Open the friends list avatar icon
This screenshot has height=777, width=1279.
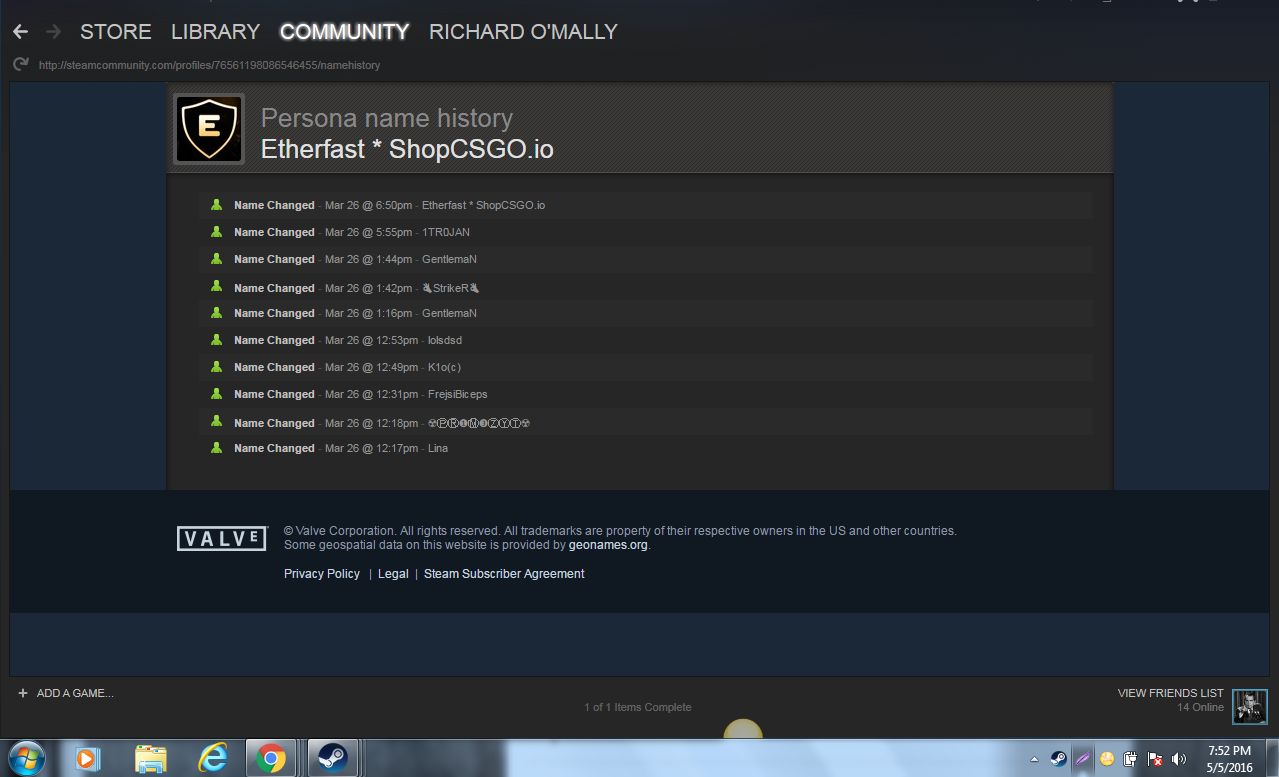(1249, 706)
